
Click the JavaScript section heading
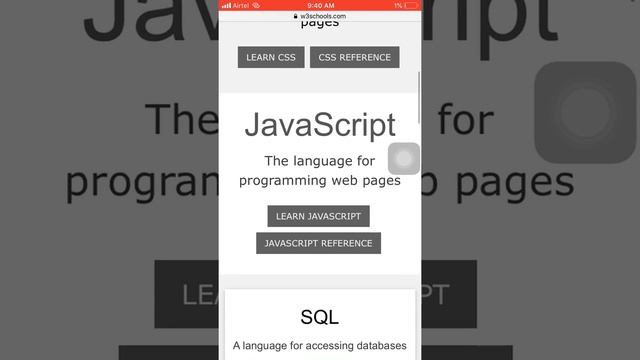pos(320,124)
